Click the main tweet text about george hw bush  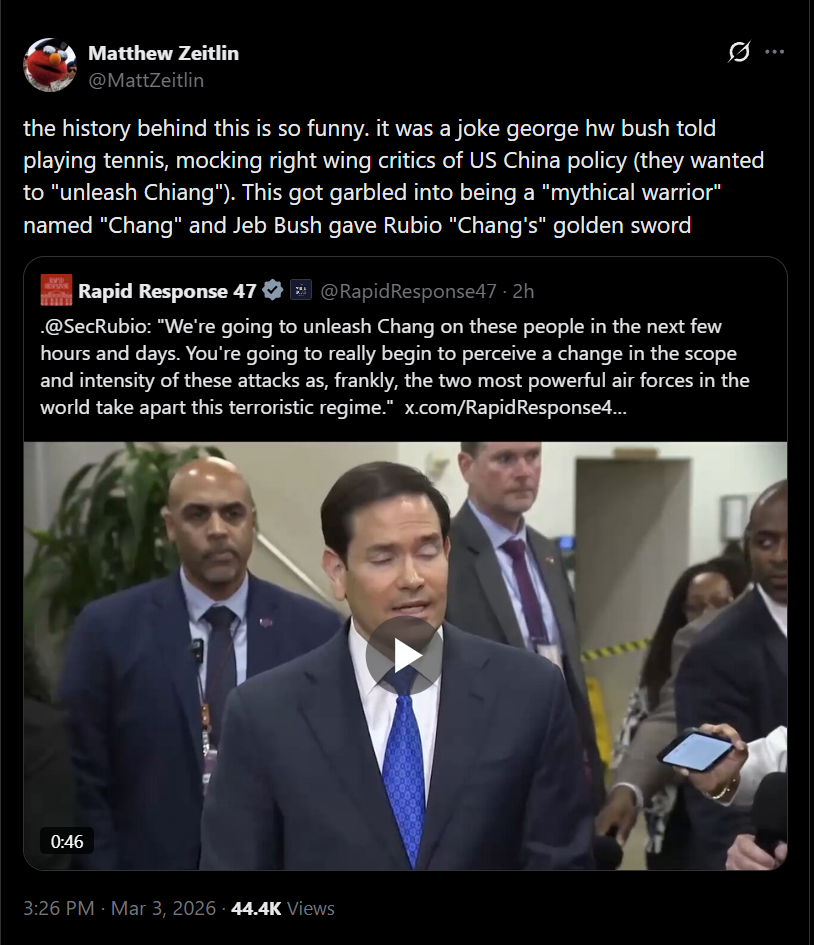point(393,177)
